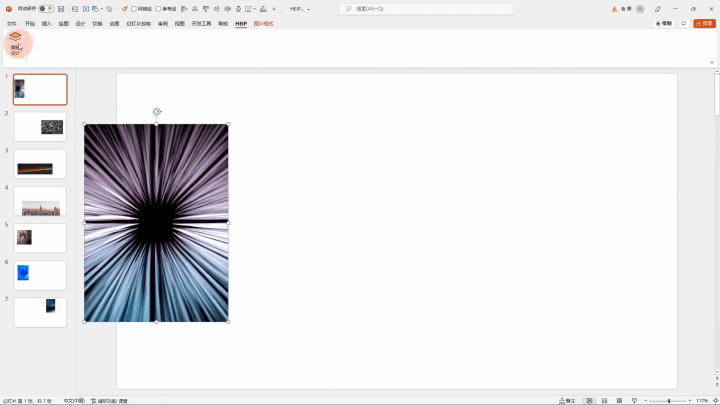Image resolution: width=720 pixels, height=405 pixels.
Task: Switch to Reading view icon
Action: (619, 401)
